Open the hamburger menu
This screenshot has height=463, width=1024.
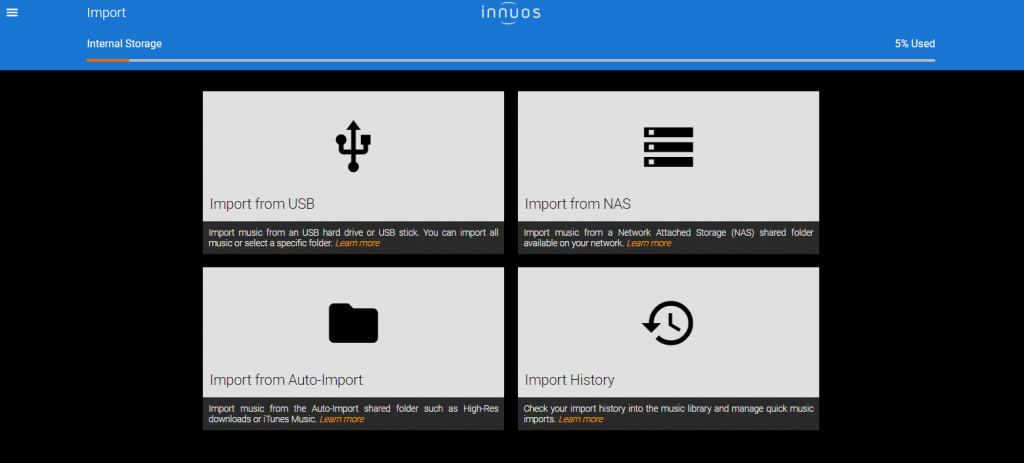pyautogui.click(x=12, y=12)
